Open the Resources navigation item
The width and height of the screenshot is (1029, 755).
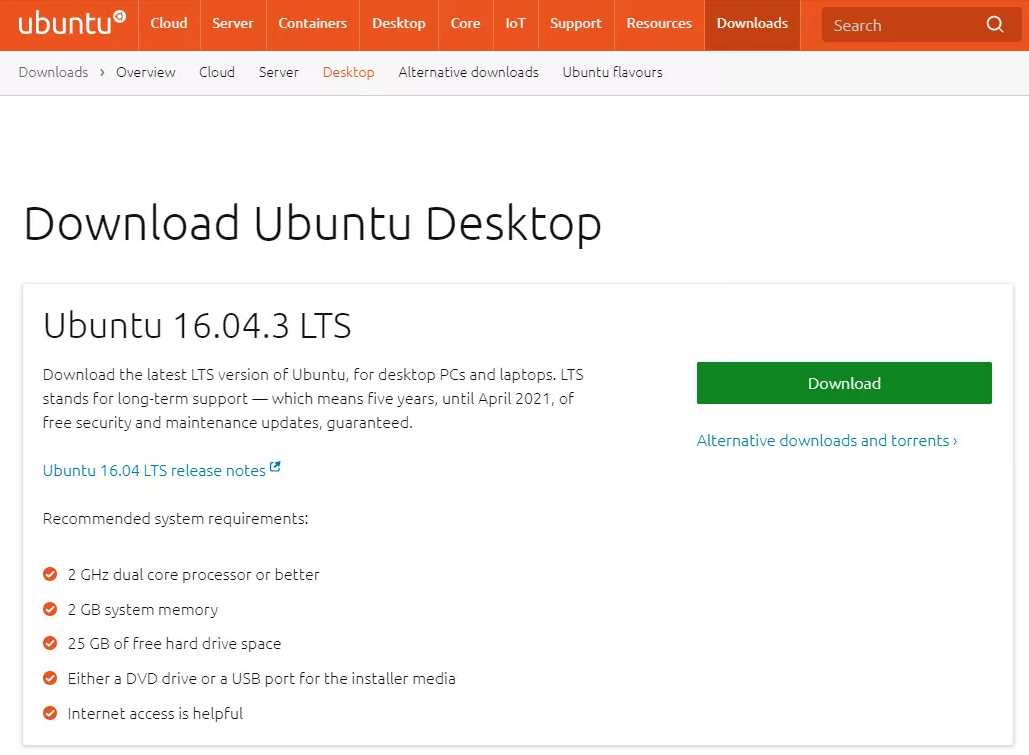coord(659,24)
